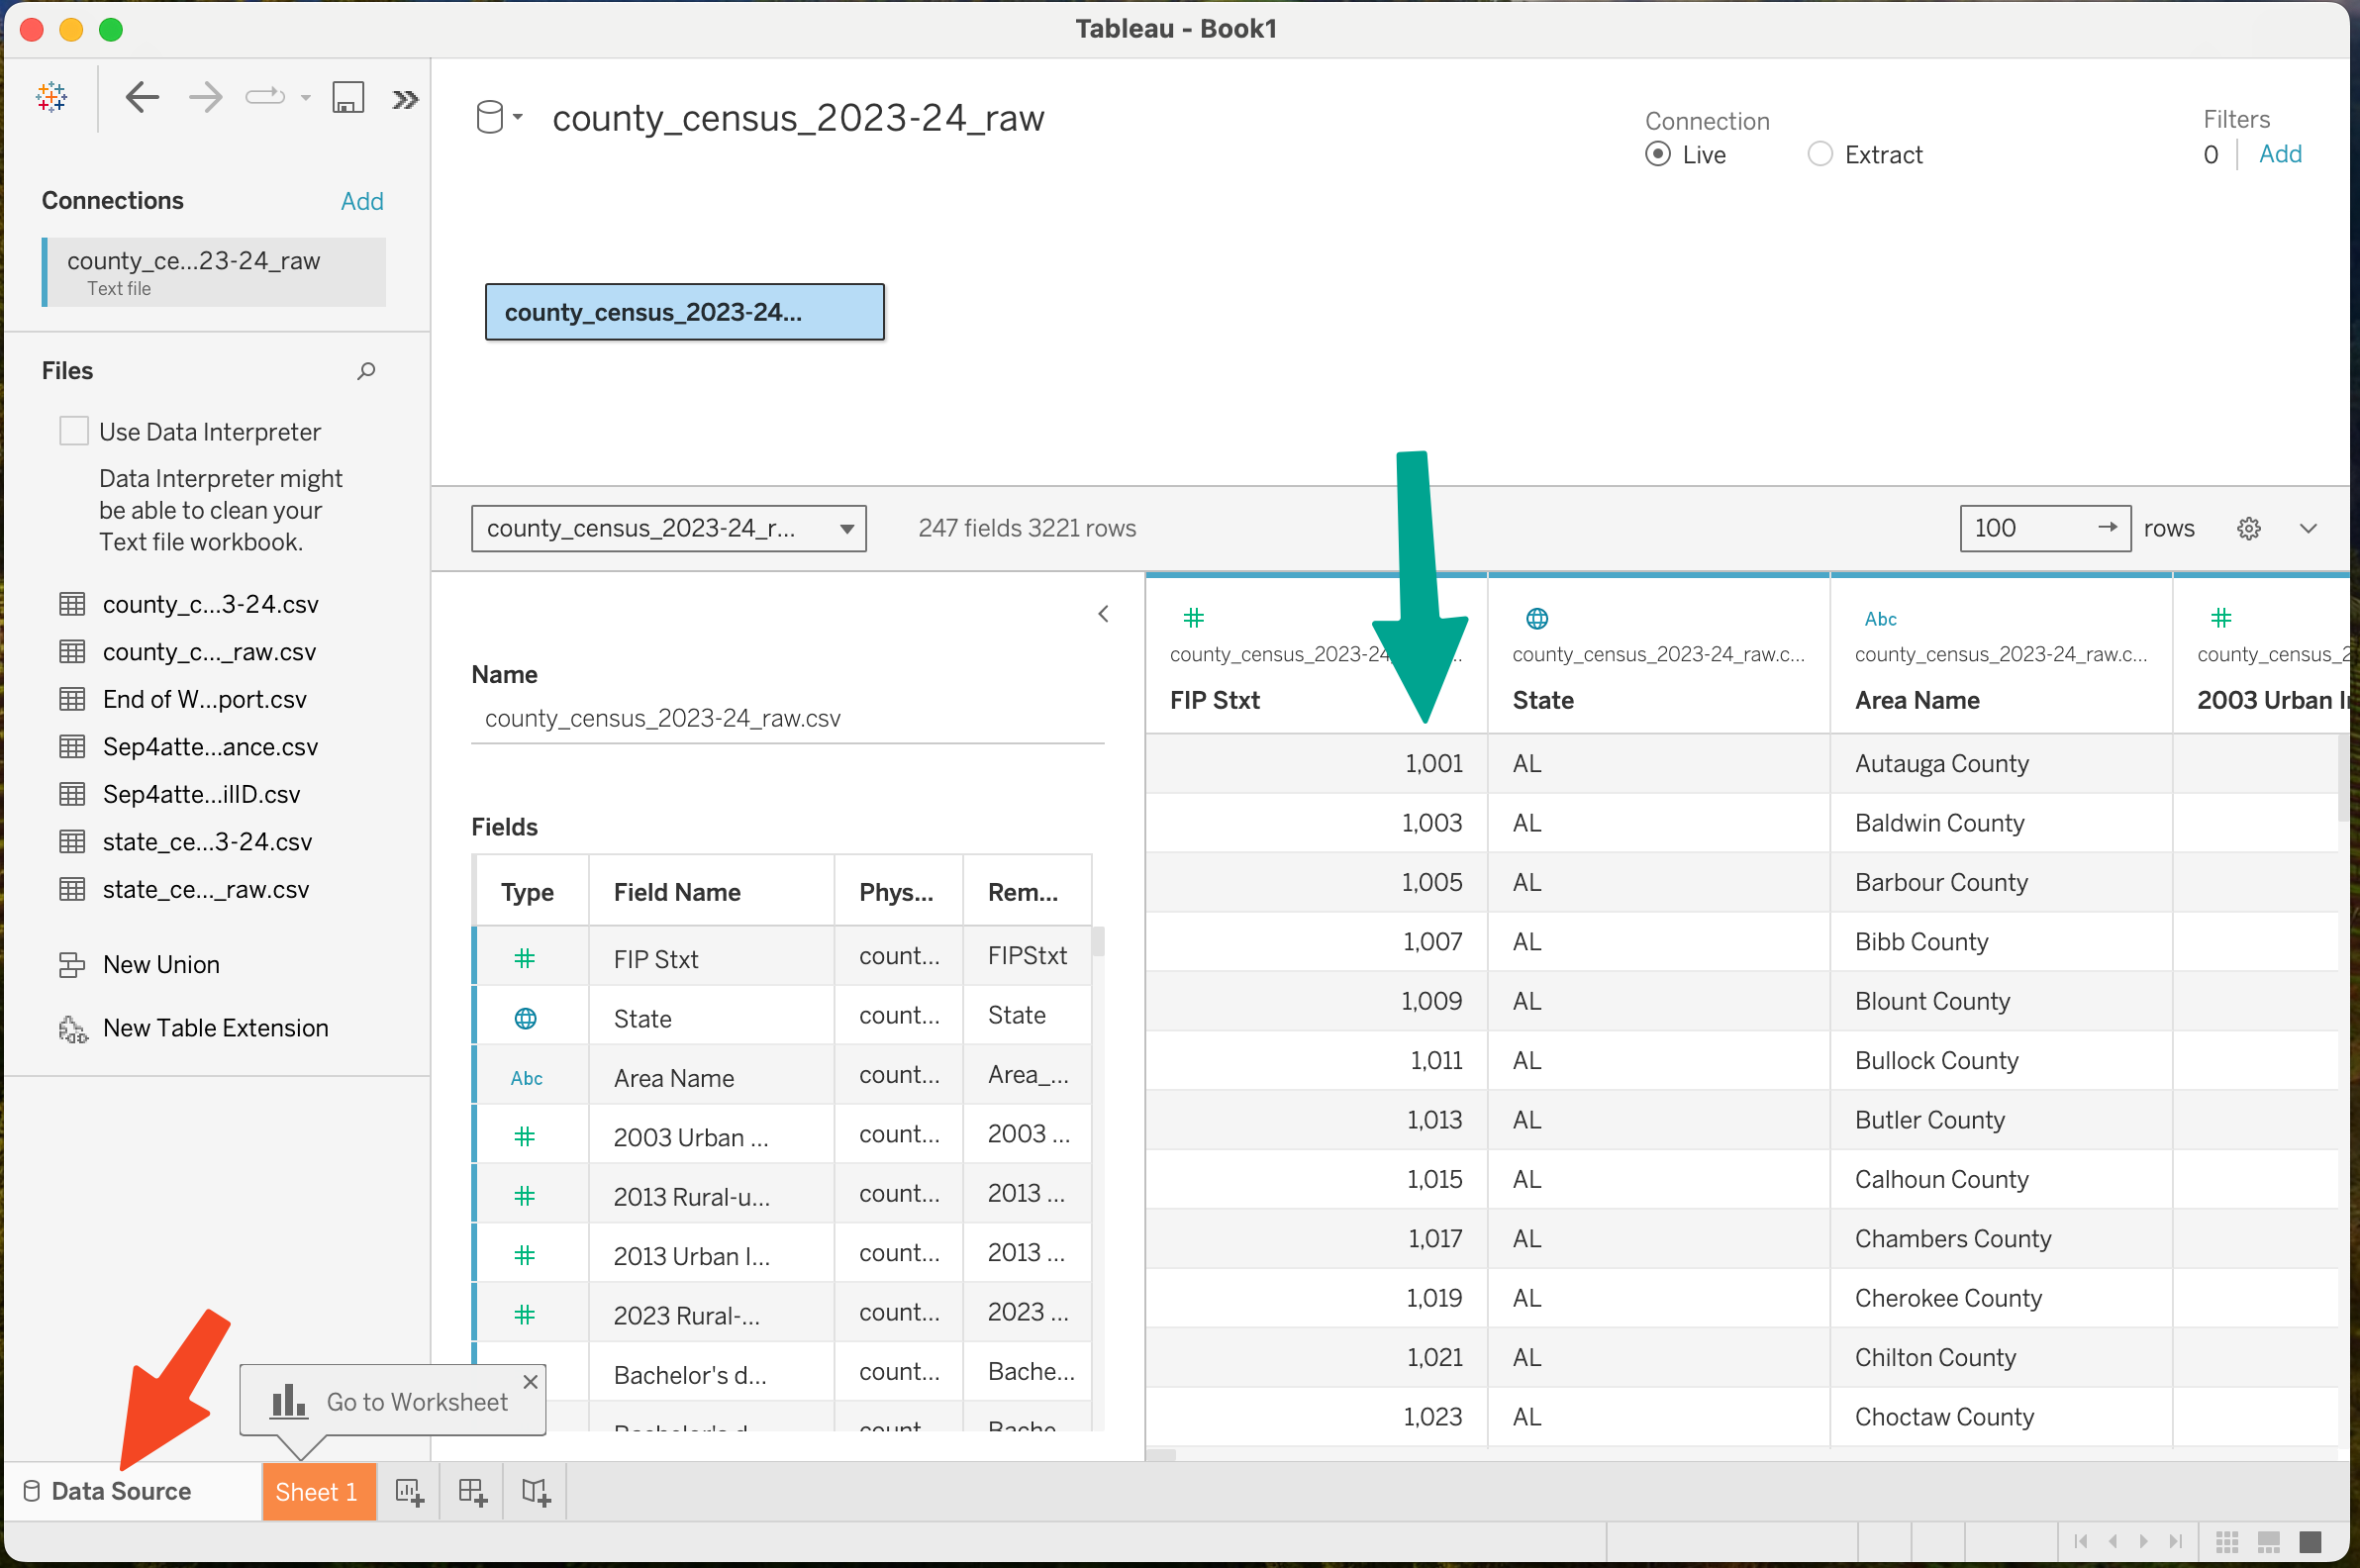
Task: Click the redo-to arrow toolbar icon
Action: (265, 97)
